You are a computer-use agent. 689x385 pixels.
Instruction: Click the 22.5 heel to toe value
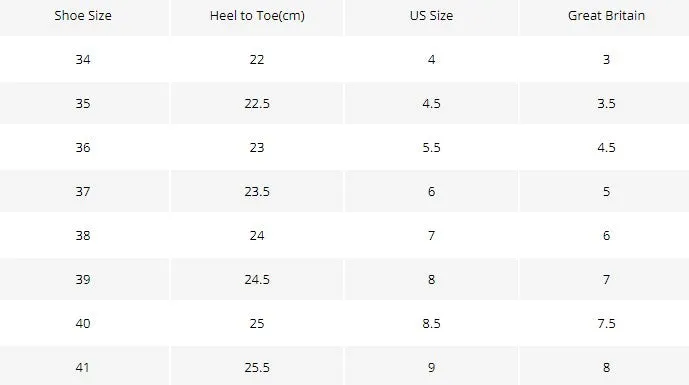(x=257, y=103)
